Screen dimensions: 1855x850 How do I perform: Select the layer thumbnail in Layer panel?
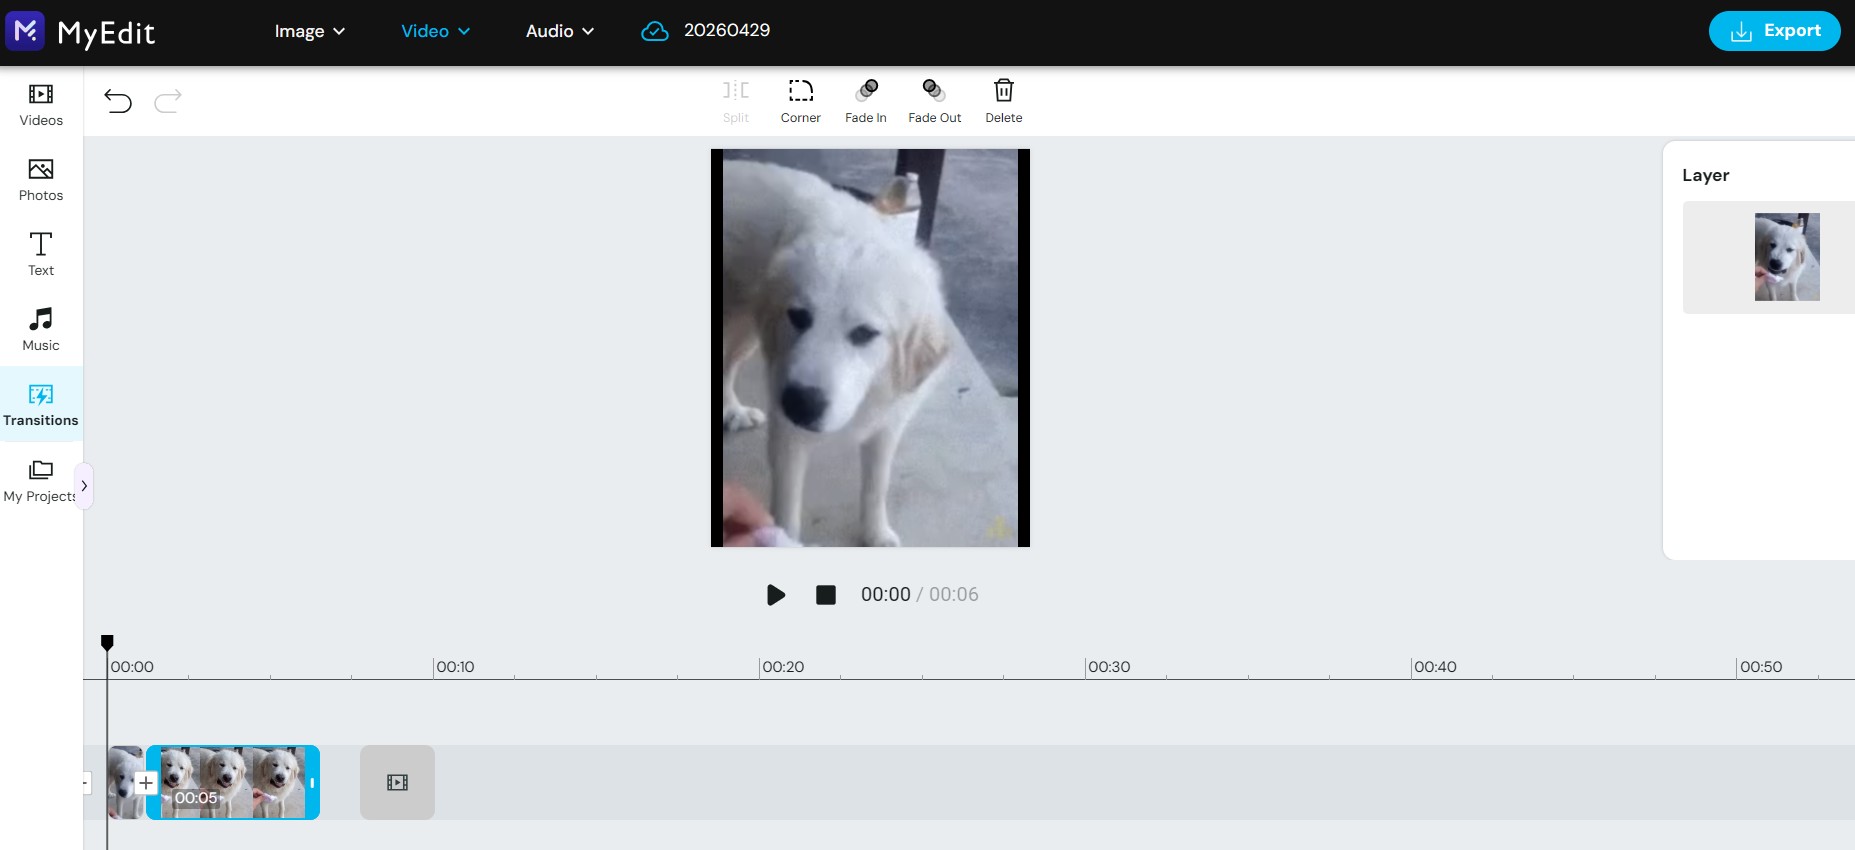(x=1787, y=257)
